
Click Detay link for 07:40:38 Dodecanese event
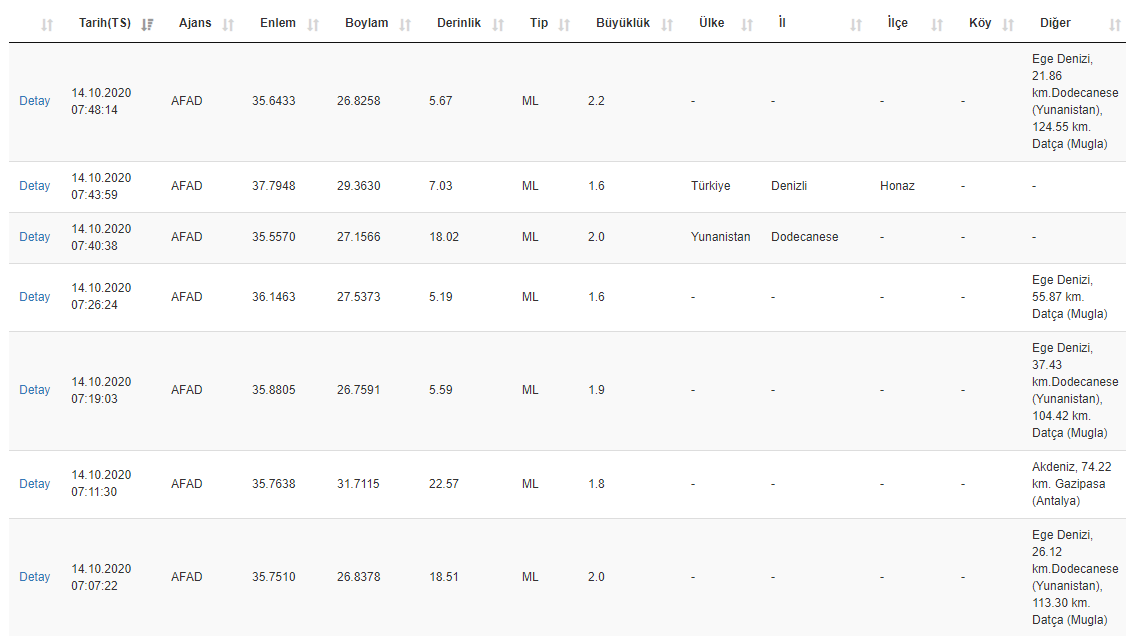coord(34,237)
